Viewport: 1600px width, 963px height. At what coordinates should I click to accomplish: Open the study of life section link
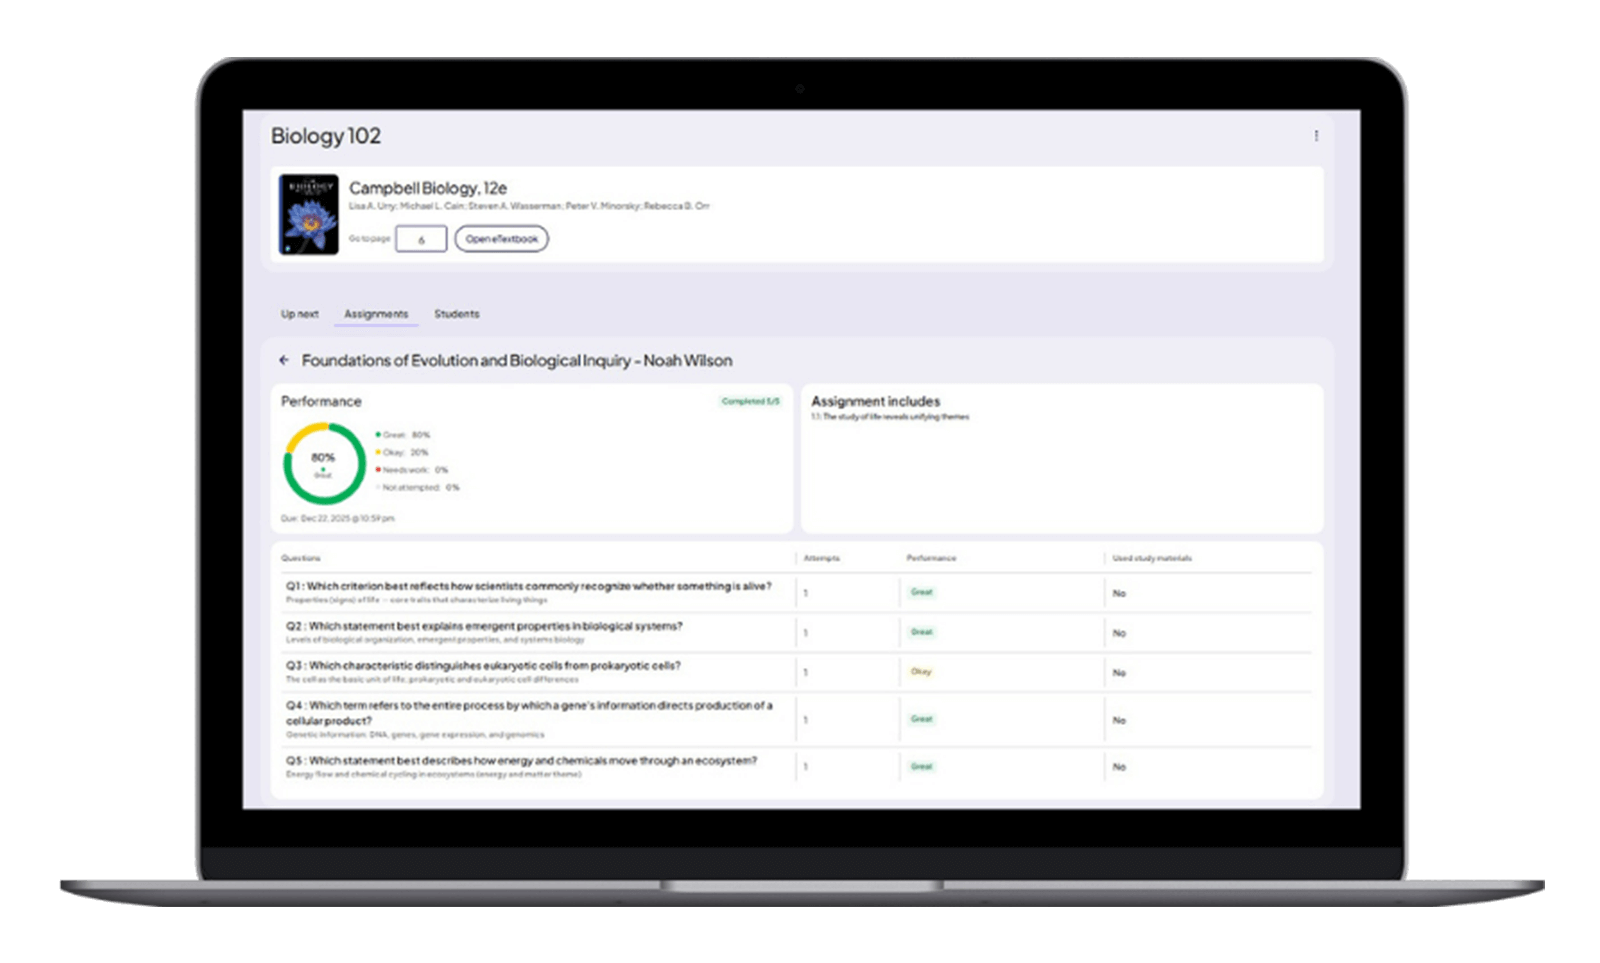coord(889,417)
